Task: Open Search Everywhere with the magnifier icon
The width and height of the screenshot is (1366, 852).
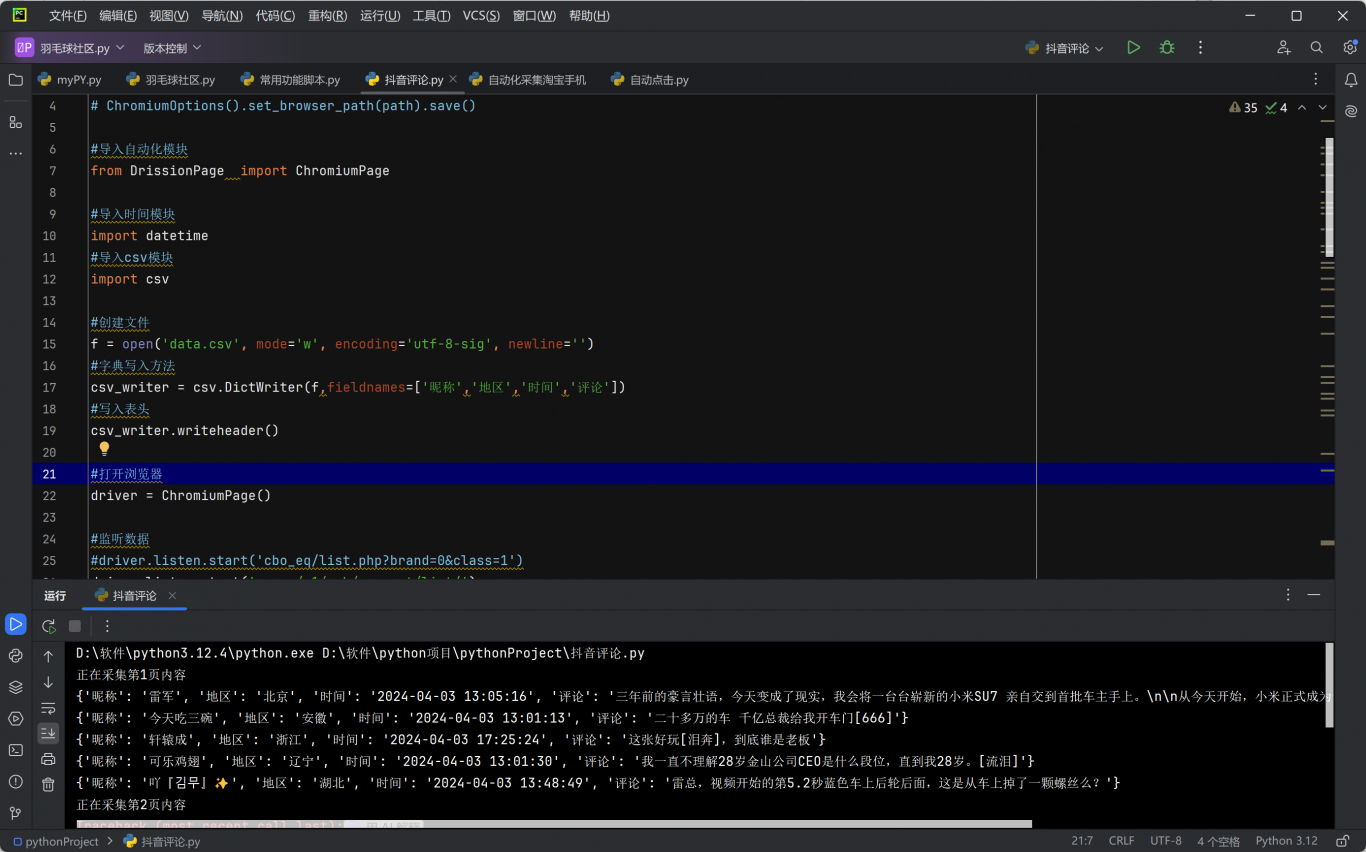Action: (x=1317, y=47)
